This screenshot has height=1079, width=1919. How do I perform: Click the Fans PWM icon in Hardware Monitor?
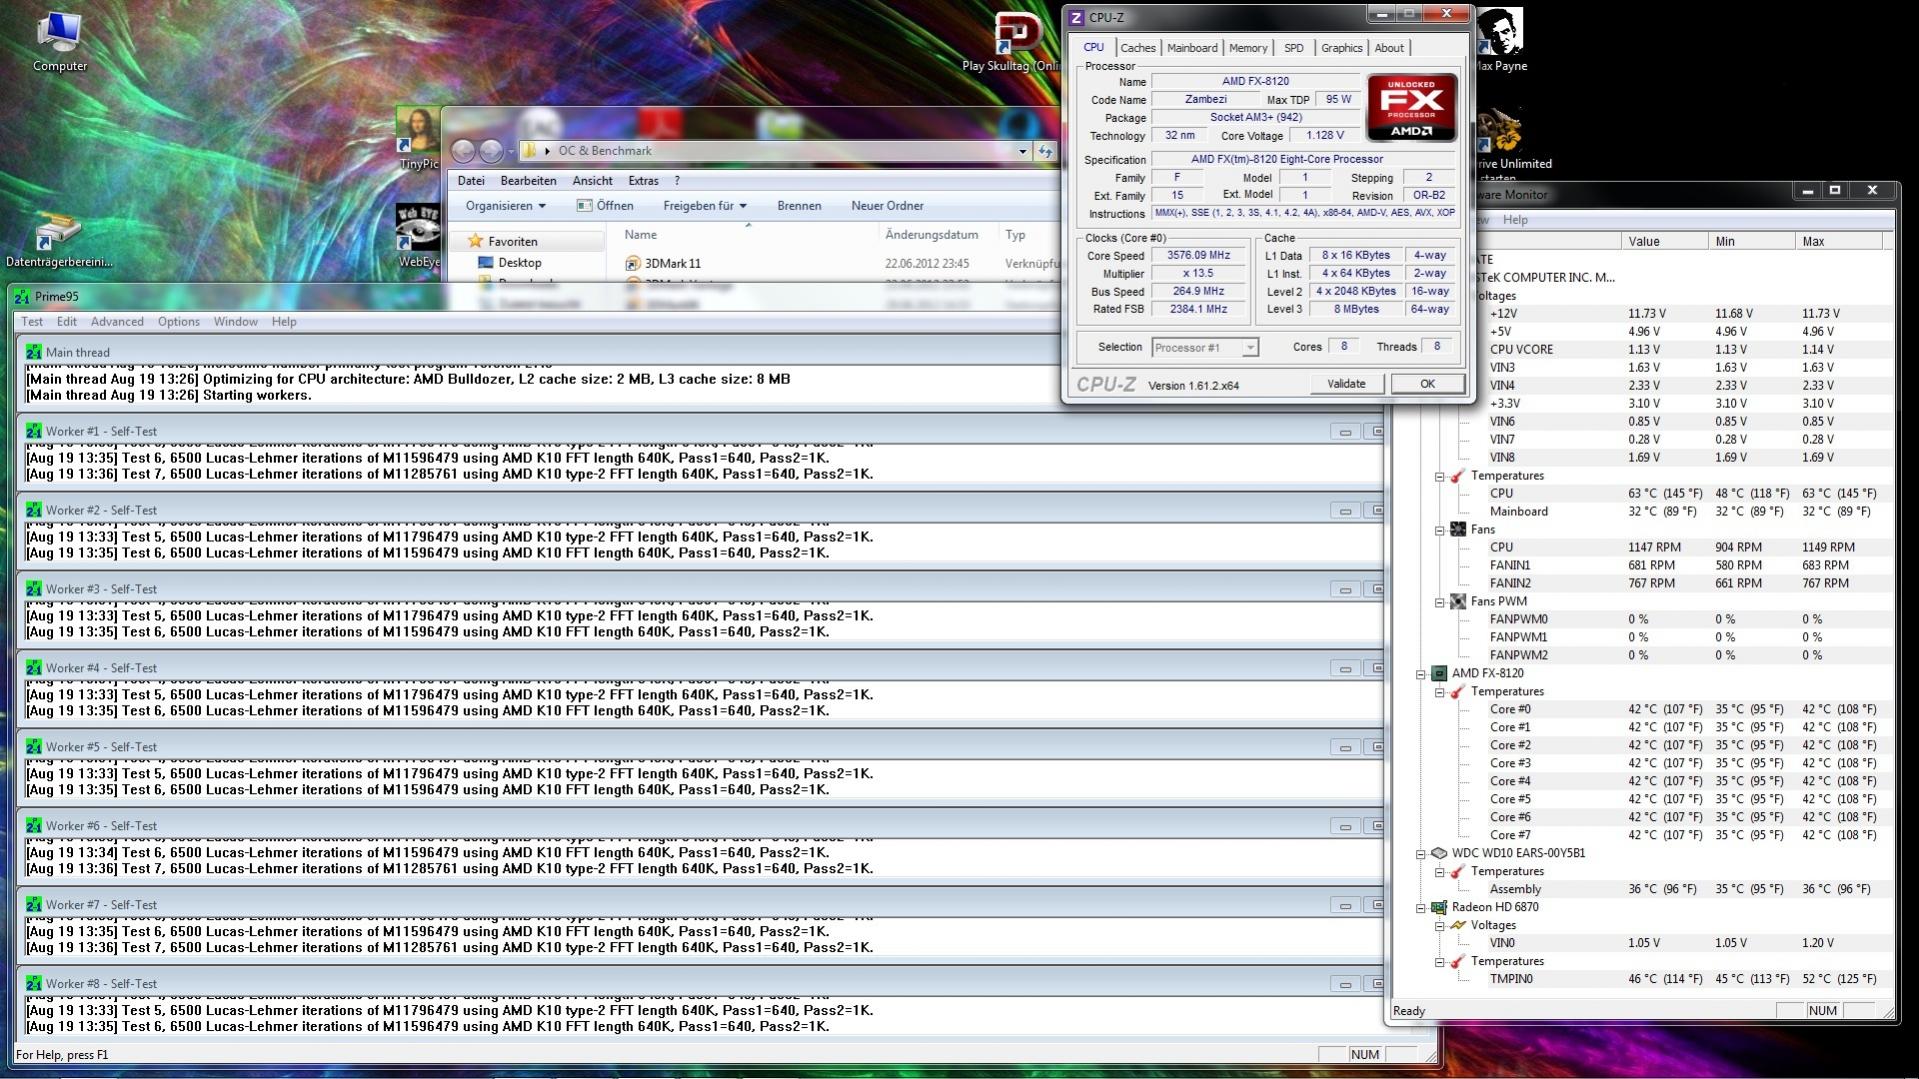pyautogui.click(x=1458, y=602)
